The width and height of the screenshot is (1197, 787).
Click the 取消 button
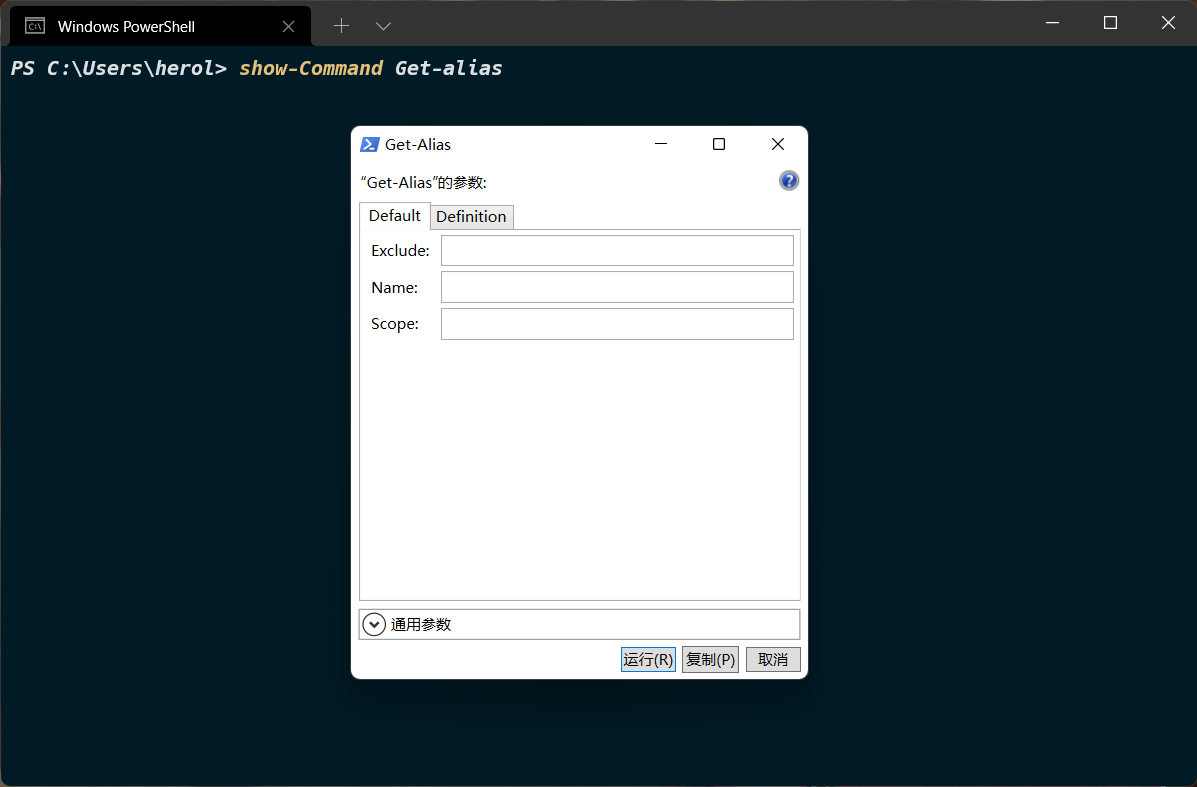coord(773,660)
